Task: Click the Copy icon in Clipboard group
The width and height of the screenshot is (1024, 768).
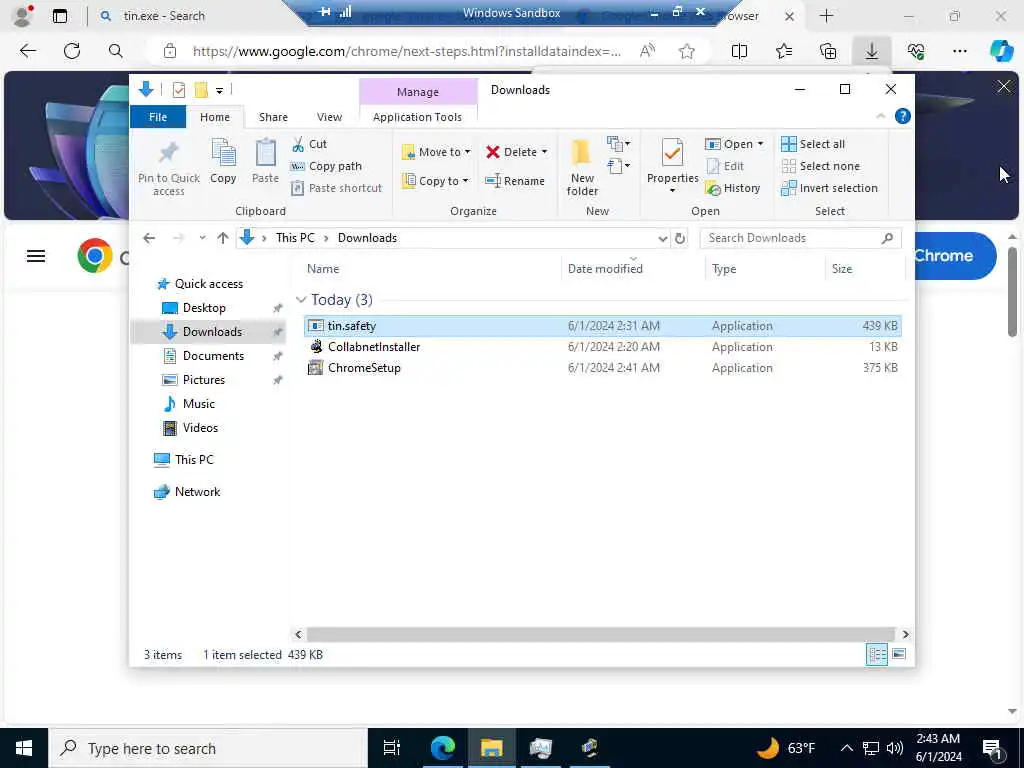Action: point(223,153)
